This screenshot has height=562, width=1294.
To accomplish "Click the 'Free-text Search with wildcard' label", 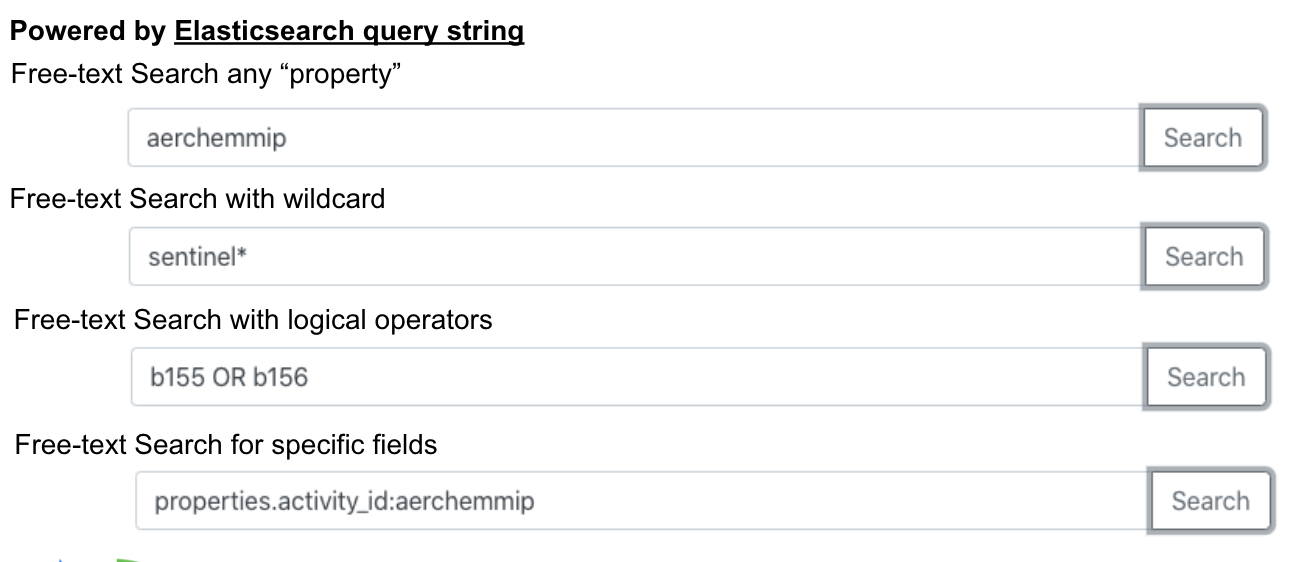I will click(x=197, y=199).
